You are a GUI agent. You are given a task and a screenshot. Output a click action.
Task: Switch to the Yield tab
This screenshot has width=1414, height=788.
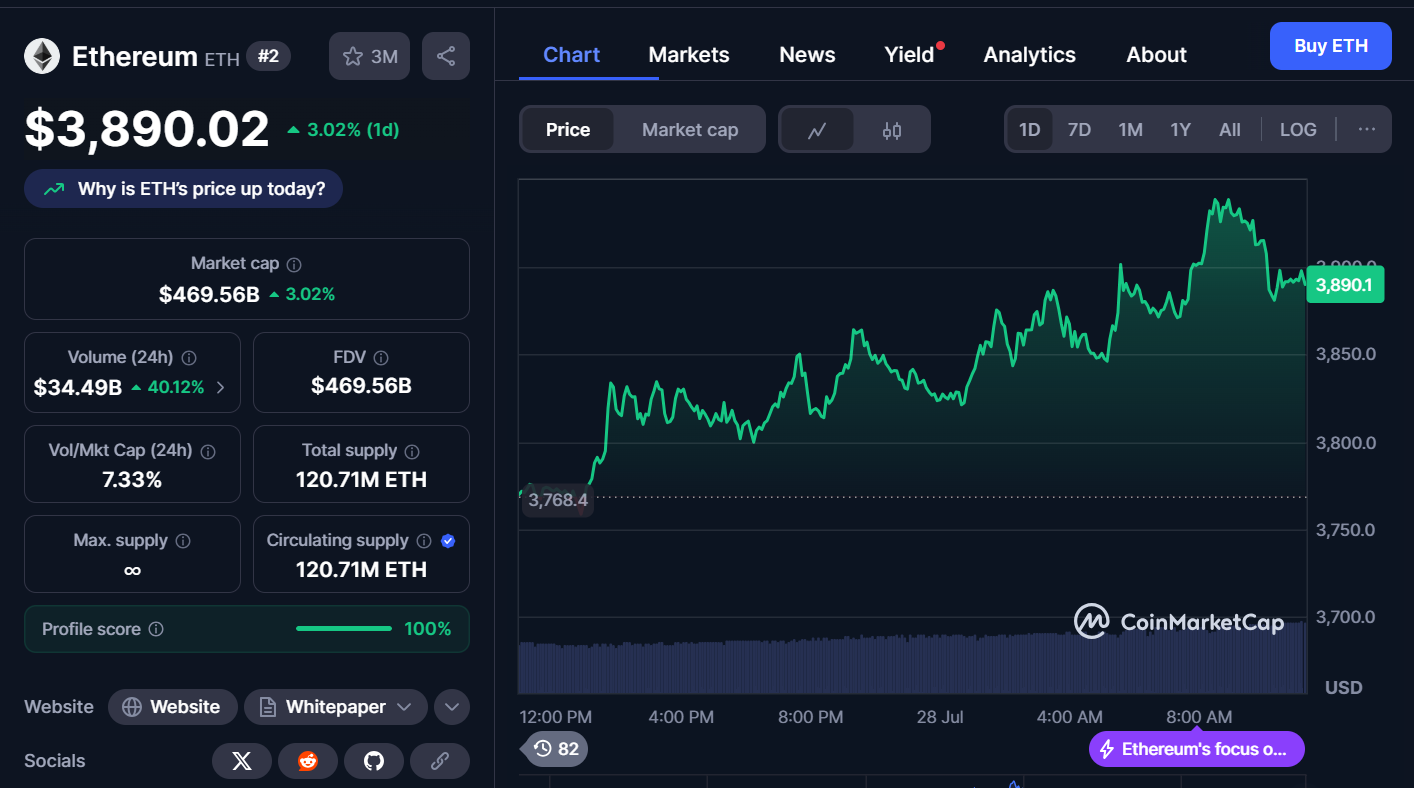pyautogui.click(x=909, y=55)
